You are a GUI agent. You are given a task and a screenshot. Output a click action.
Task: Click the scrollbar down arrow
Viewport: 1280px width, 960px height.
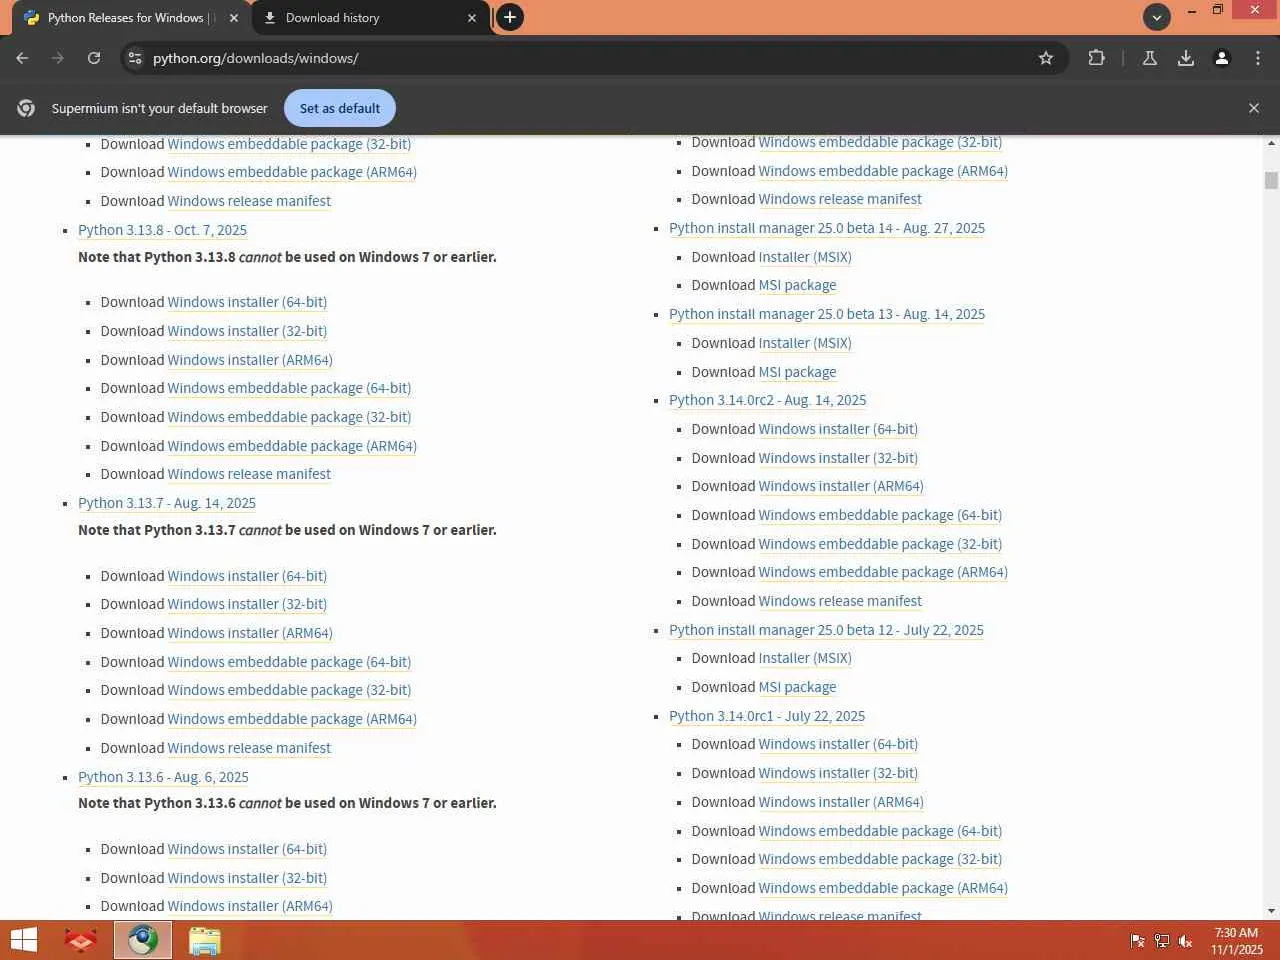[x=1271, y=911]
